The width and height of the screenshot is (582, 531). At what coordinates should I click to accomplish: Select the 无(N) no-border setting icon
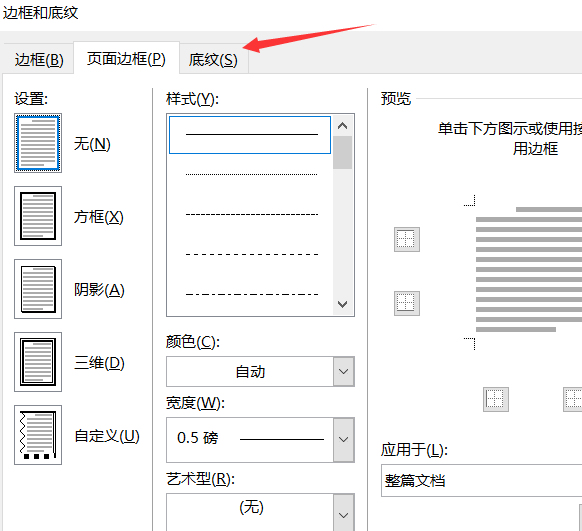38,143
